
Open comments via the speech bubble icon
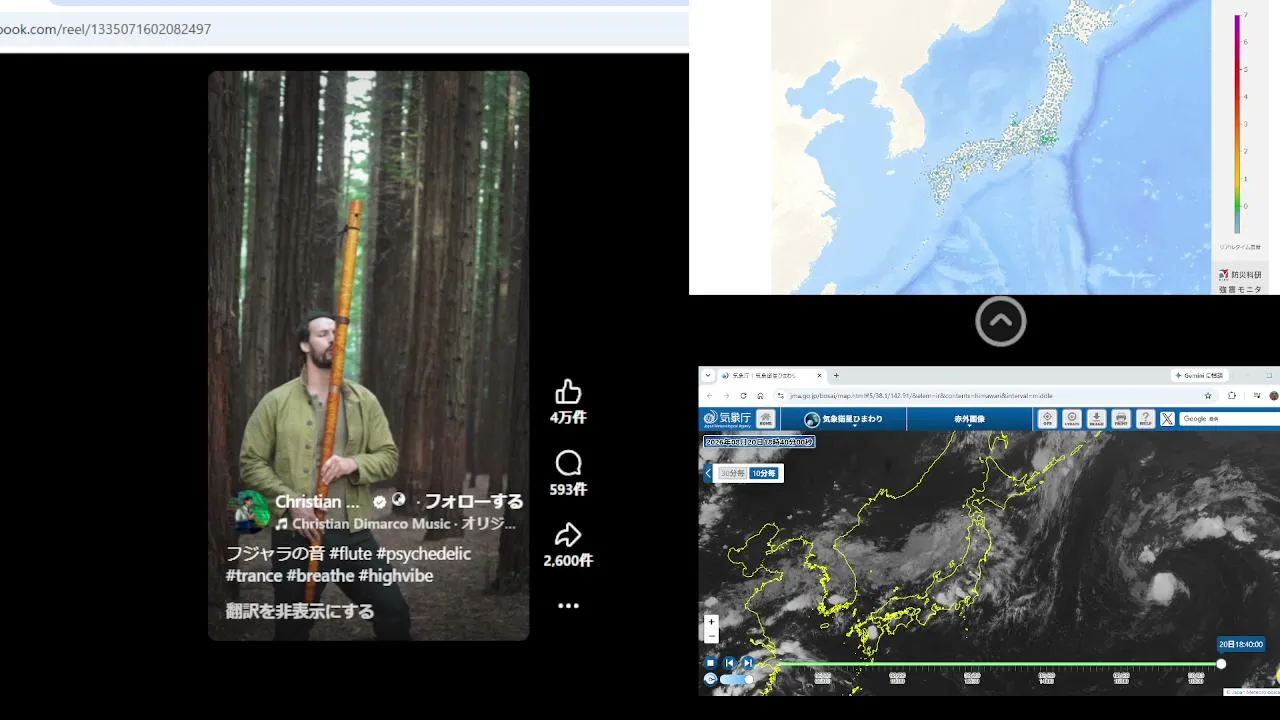pyautogui.click(x=568, y=463)
